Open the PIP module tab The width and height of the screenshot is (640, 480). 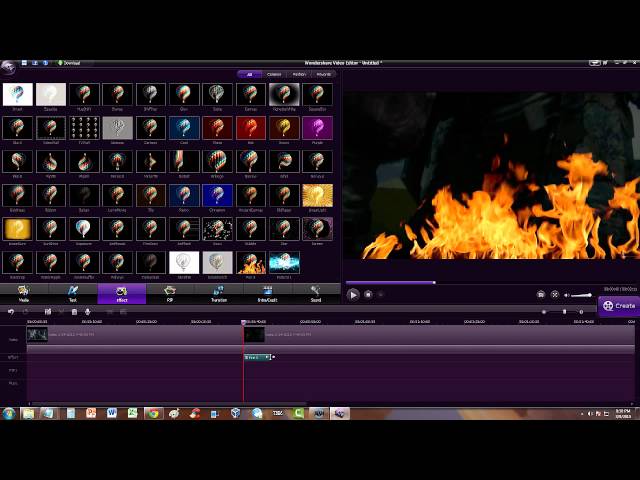[170, 294]
